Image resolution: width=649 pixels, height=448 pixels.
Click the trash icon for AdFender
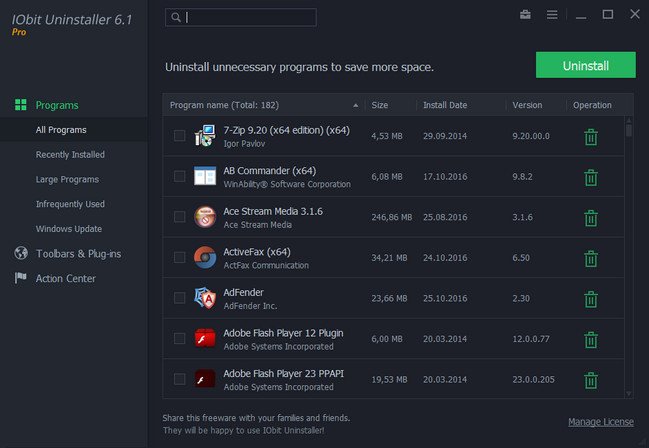click(x=591, y=299)
